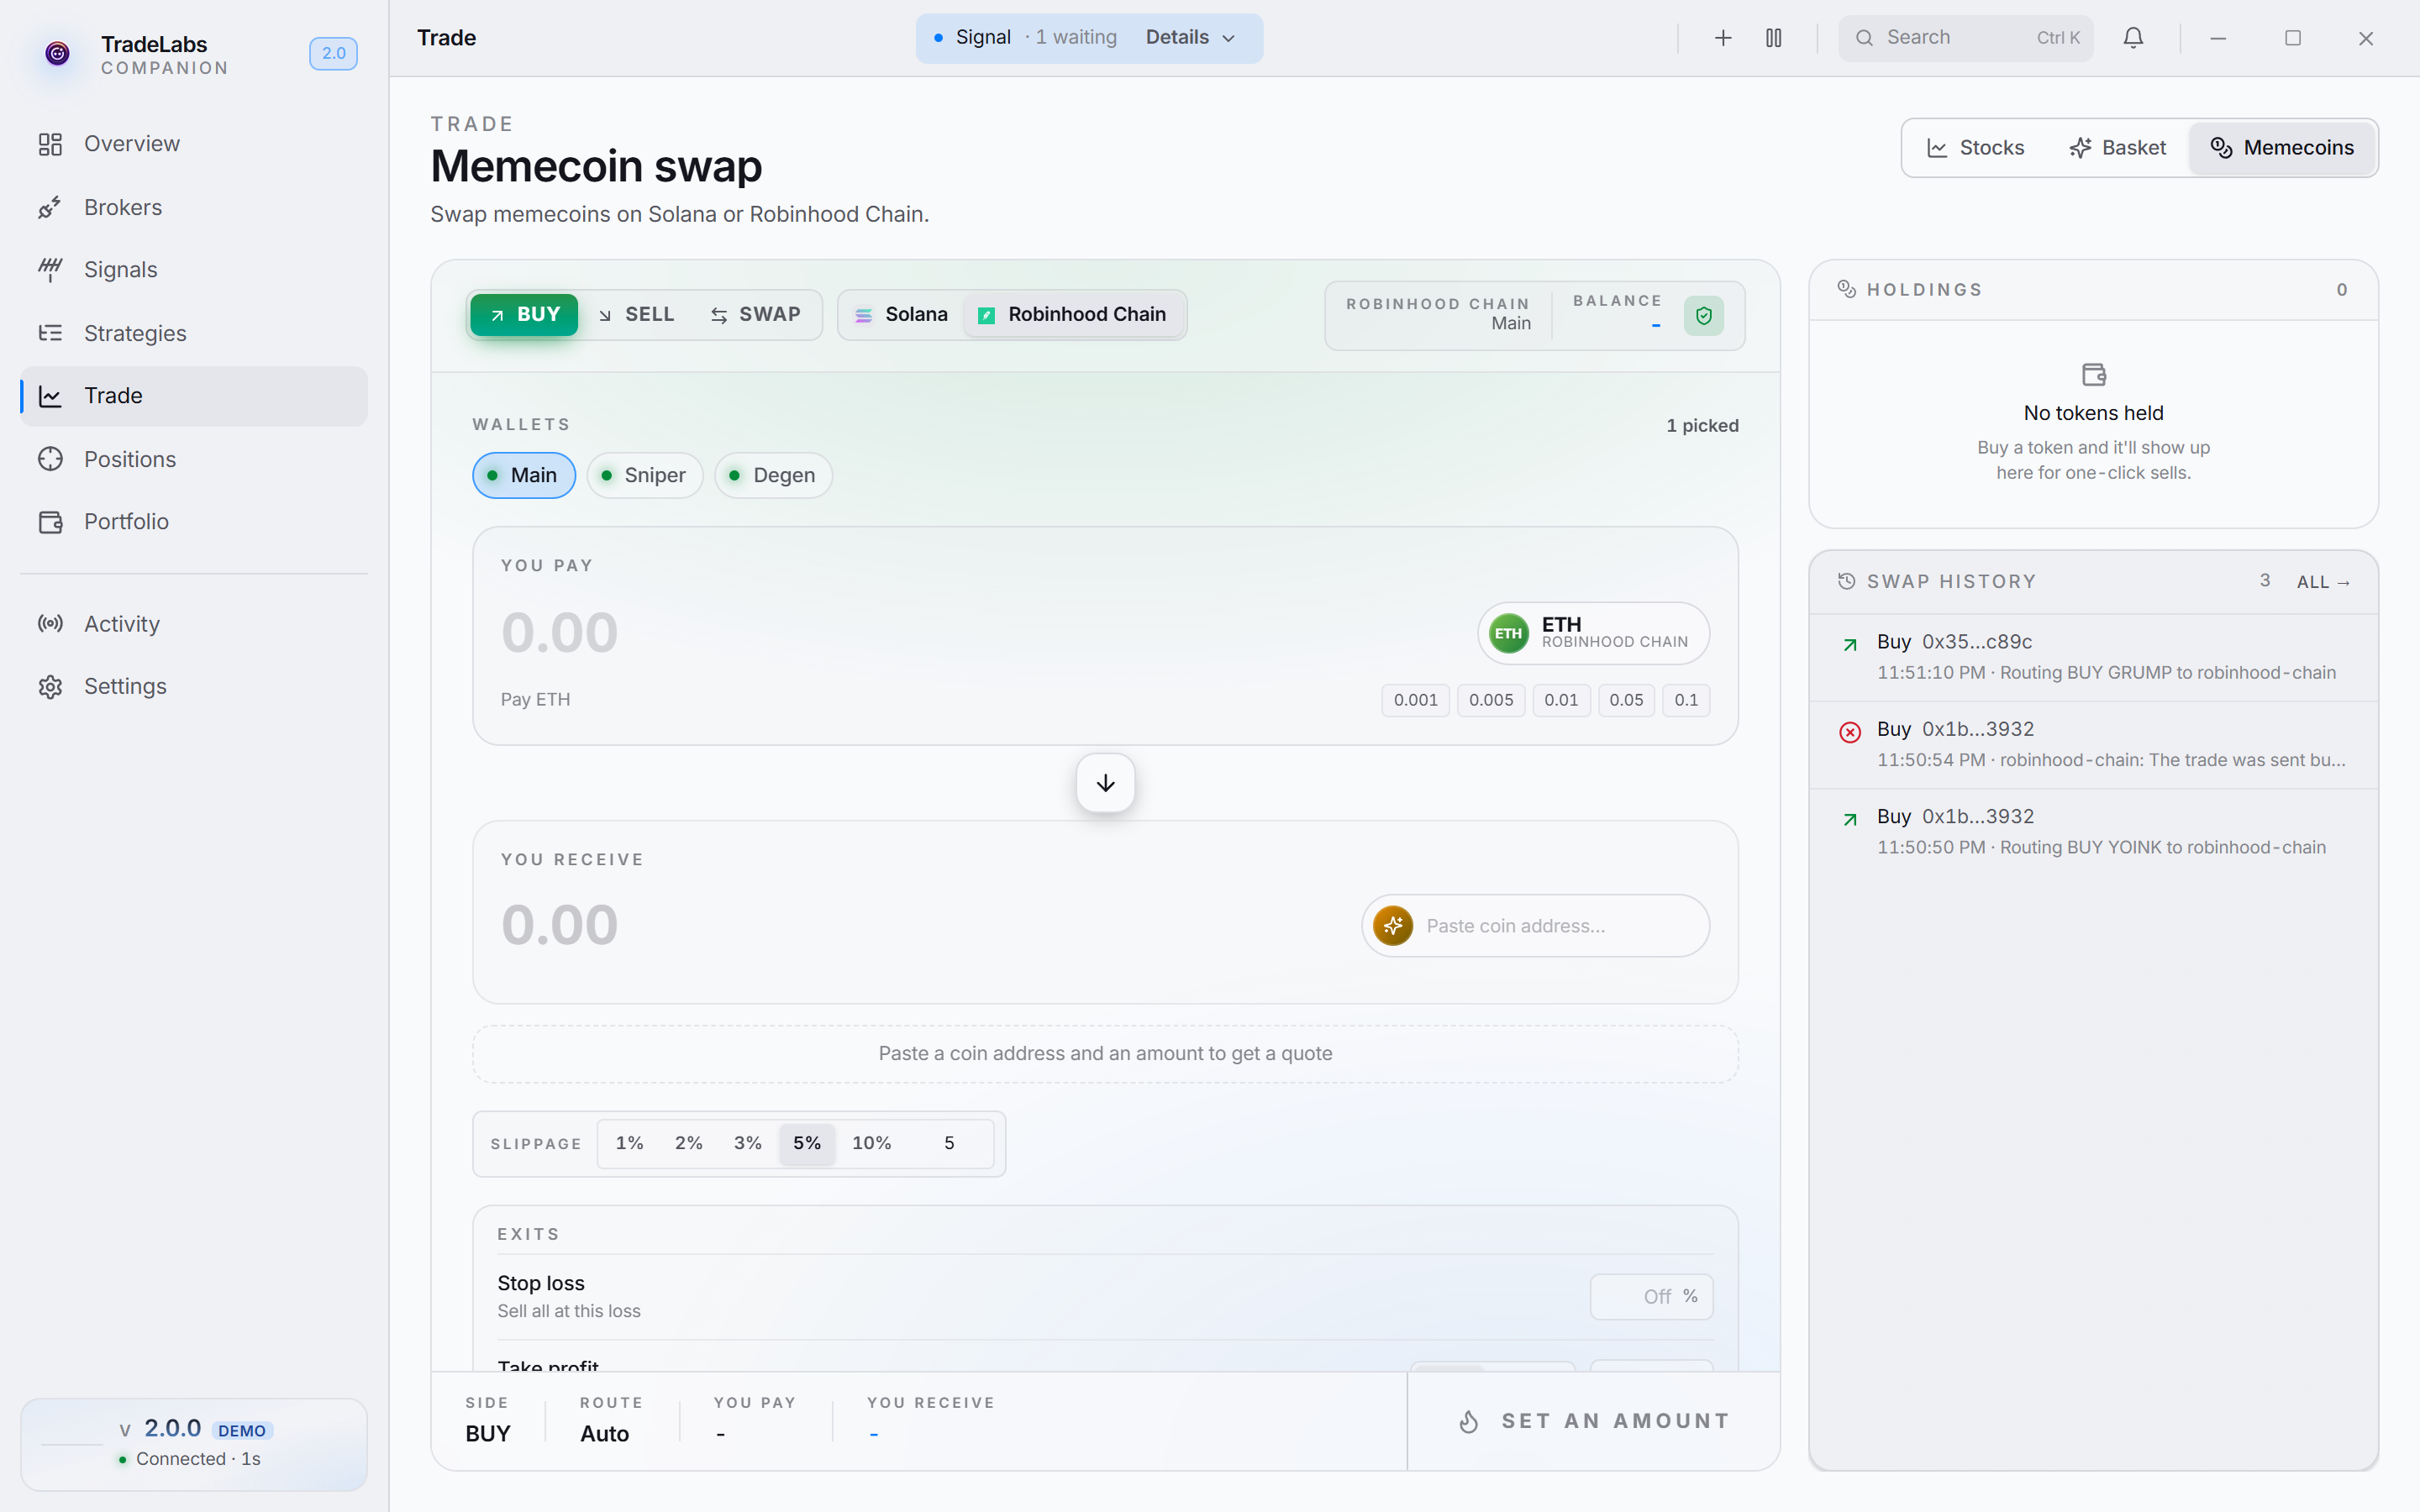The height and width of the screenshot is (1512, 2420).
Task: Open notifications bell
Action: pyautogui.click(x=2133, y=38)
